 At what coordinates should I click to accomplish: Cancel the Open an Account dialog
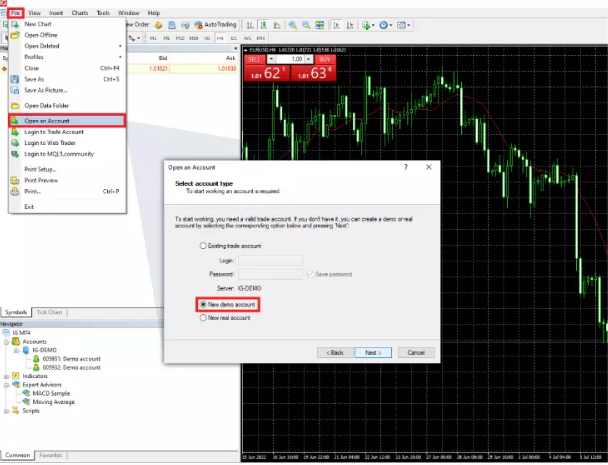point(416,353)
